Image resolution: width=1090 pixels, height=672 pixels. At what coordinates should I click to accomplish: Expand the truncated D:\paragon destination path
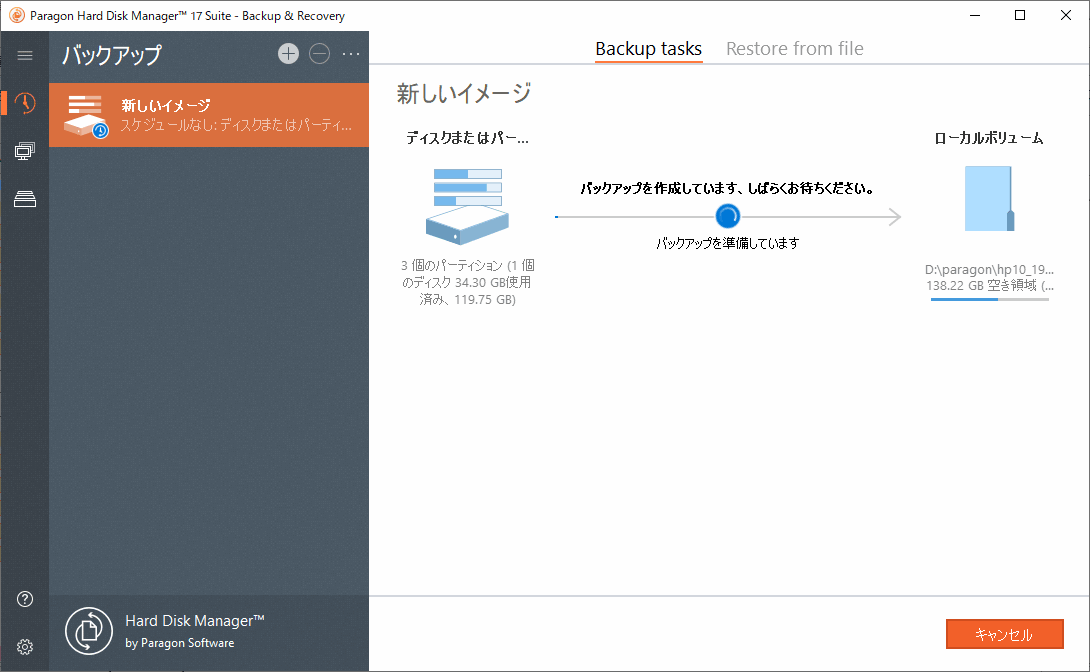[989, 269]
